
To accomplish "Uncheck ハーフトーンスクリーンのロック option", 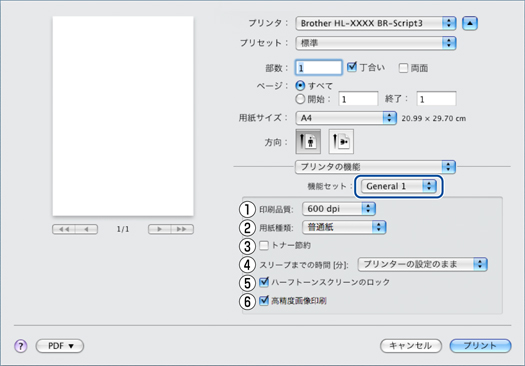I will (x=264, y=282).
